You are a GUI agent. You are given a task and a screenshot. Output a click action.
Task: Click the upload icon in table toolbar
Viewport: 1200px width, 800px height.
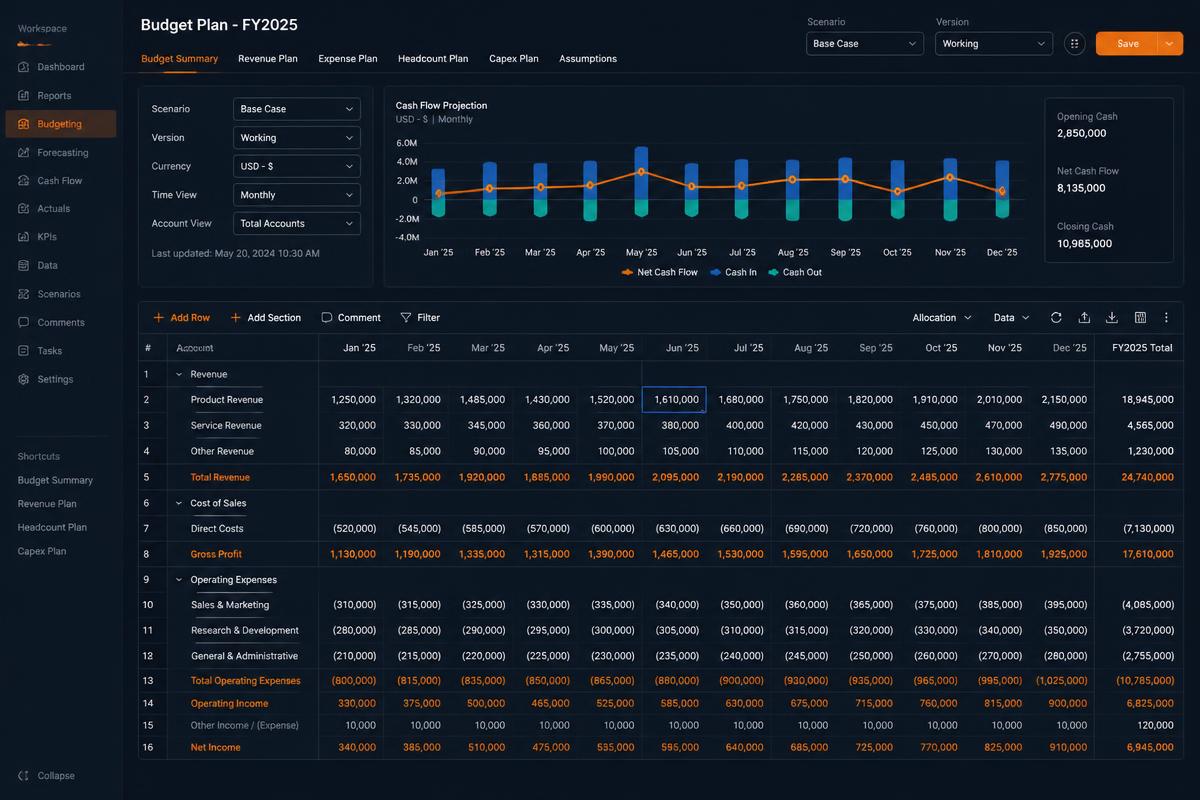(x=1084, y=318)
